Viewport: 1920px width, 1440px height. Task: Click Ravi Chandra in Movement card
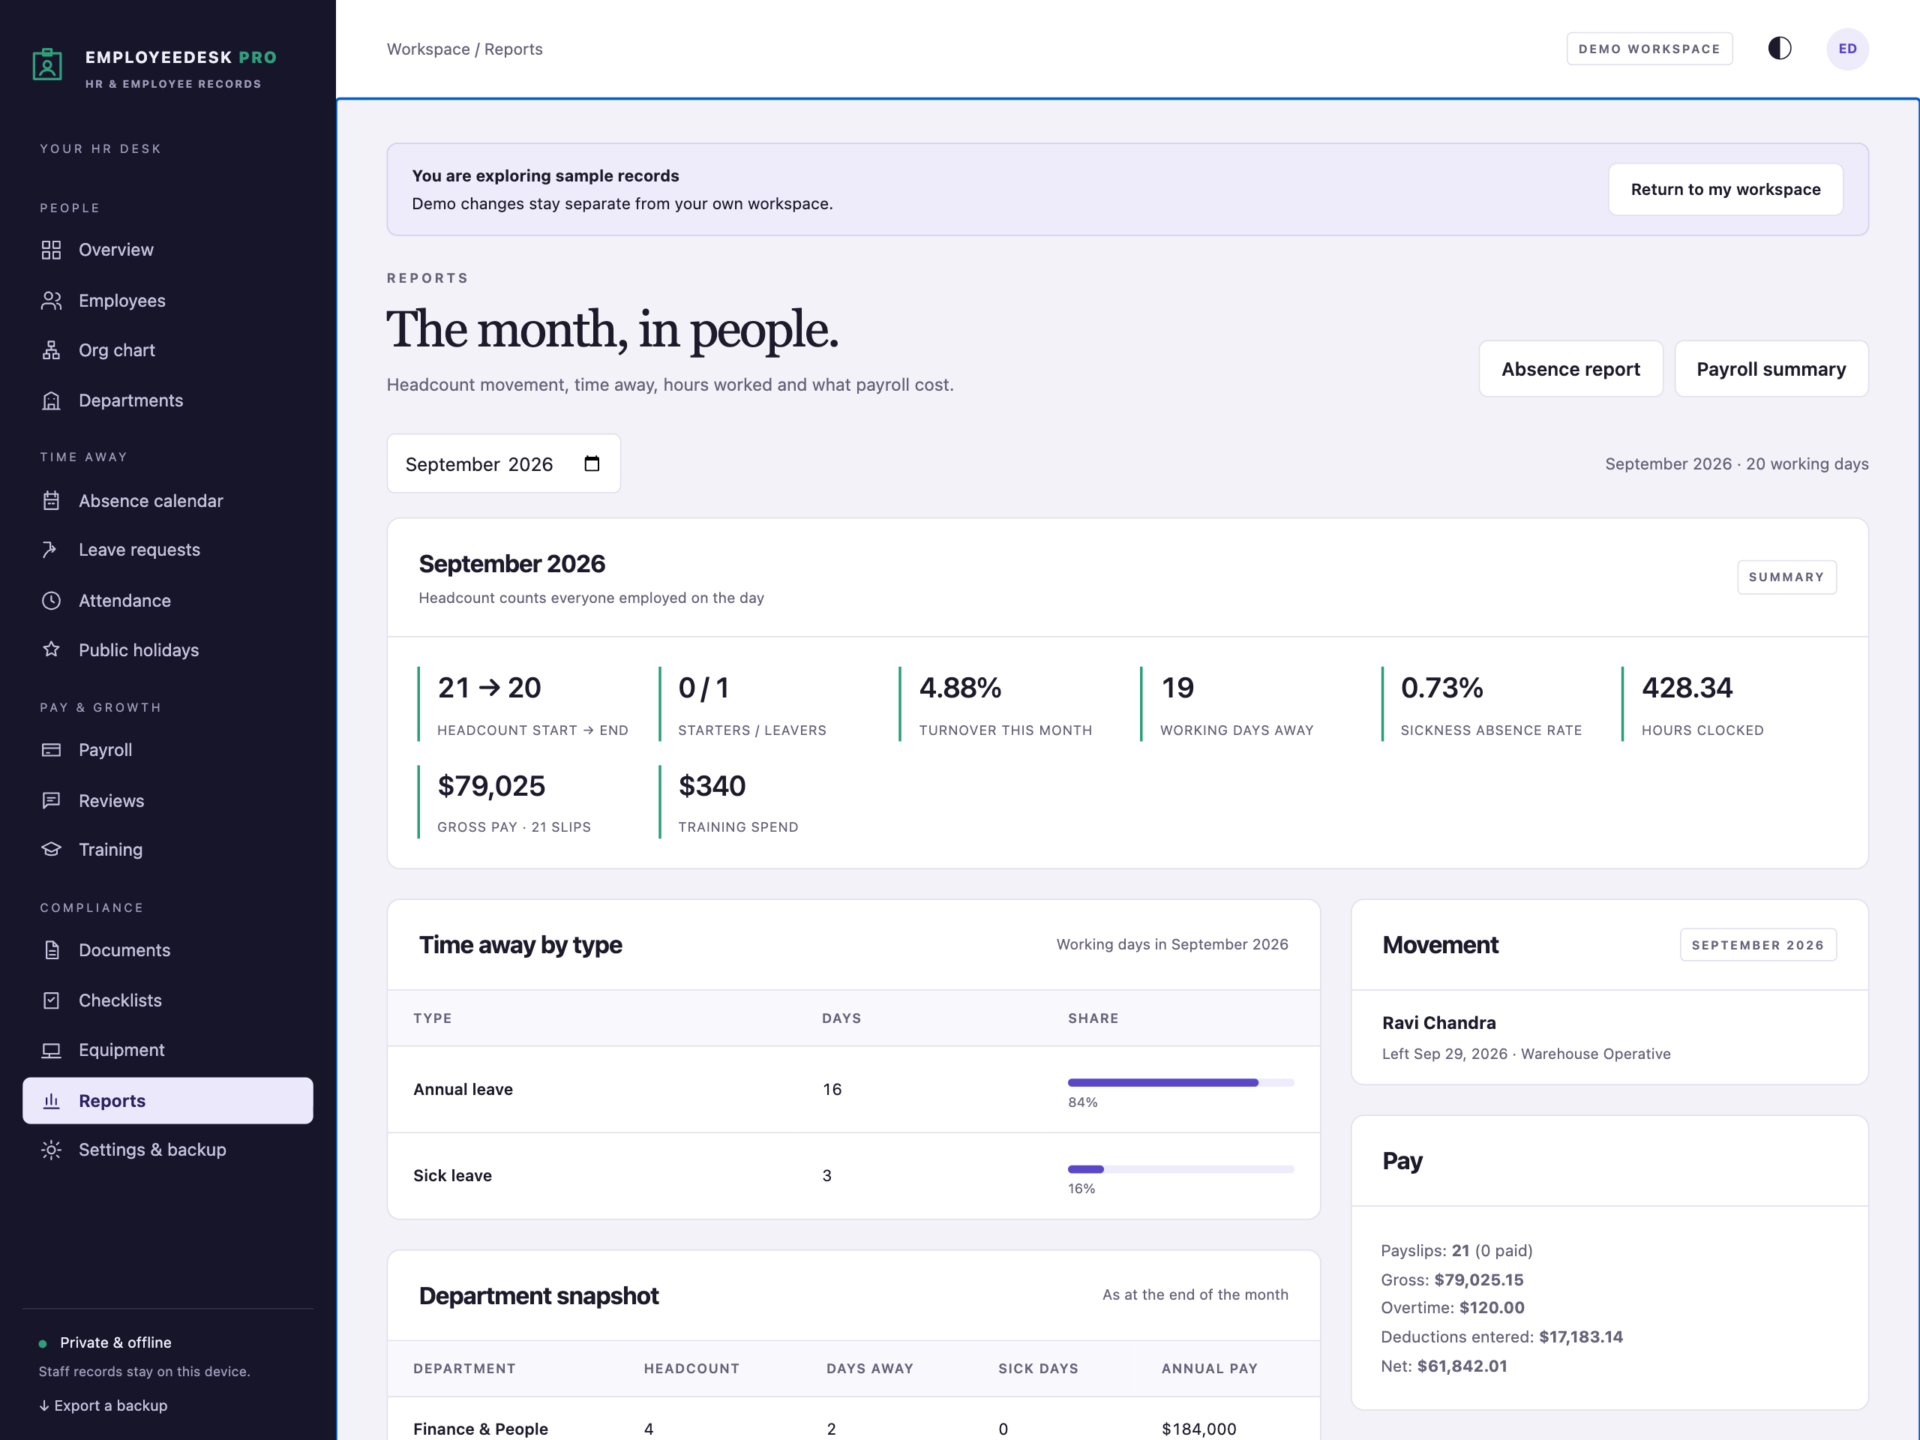click(1439, 1022)
